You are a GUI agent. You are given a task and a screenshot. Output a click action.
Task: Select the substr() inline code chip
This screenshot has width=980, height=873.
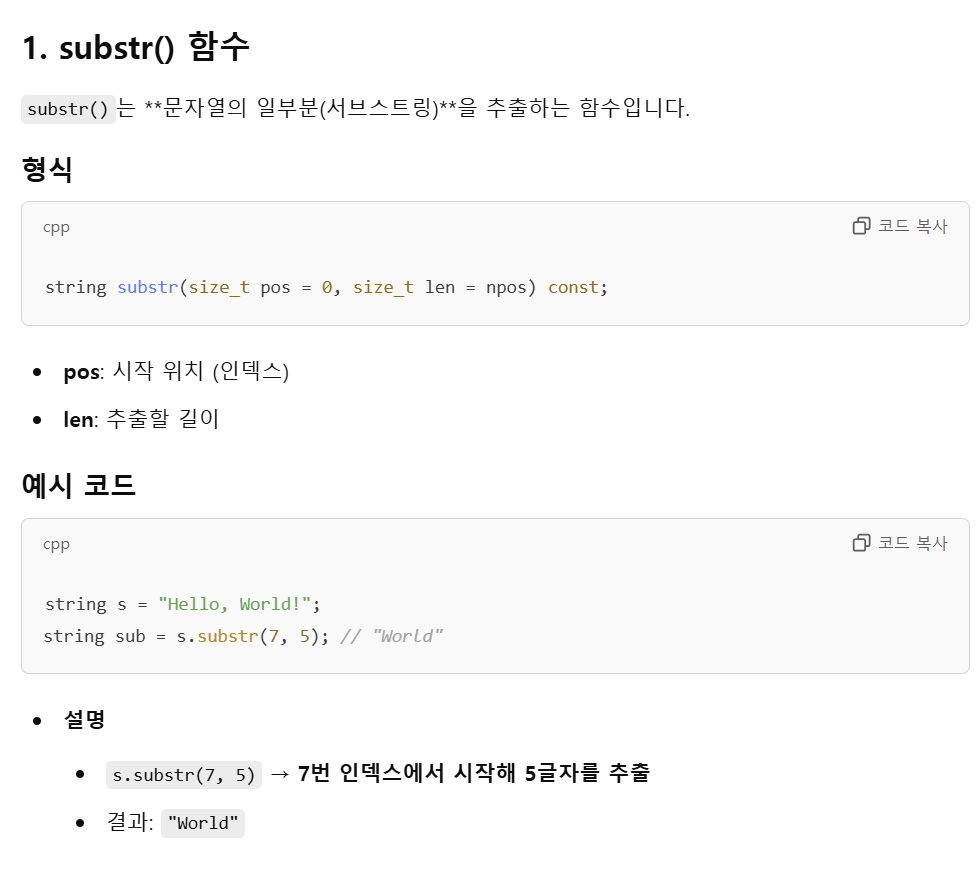point(66,110)
